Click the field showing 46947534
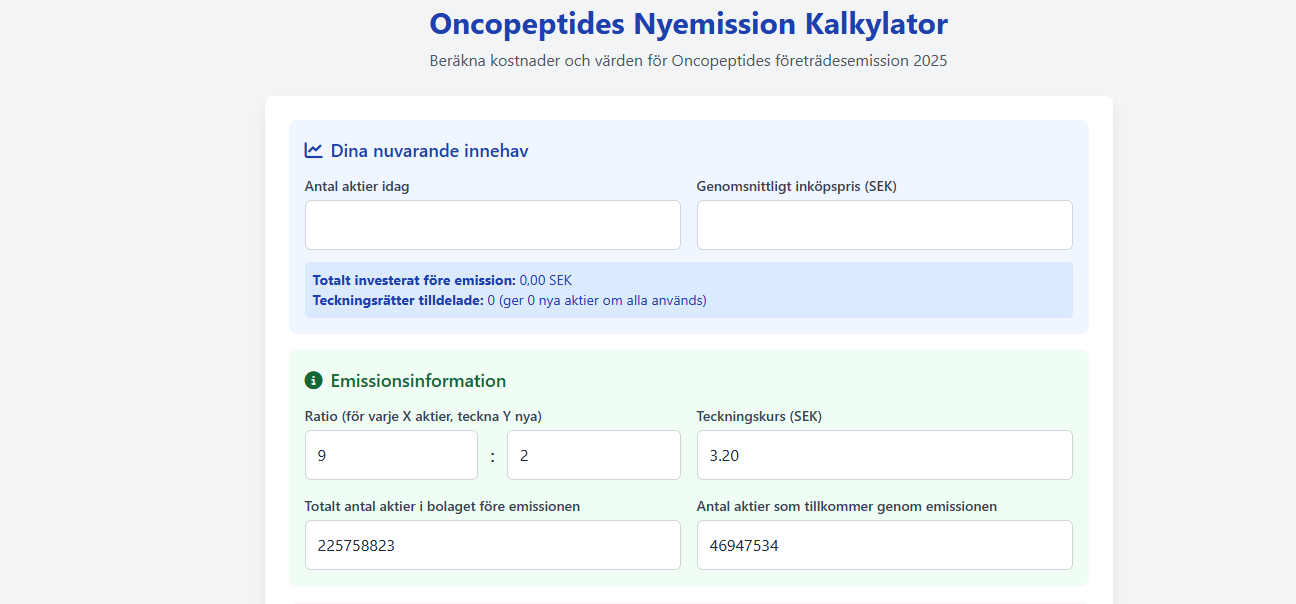Viewport: 1296px width, 604px height. click(885, 545)
